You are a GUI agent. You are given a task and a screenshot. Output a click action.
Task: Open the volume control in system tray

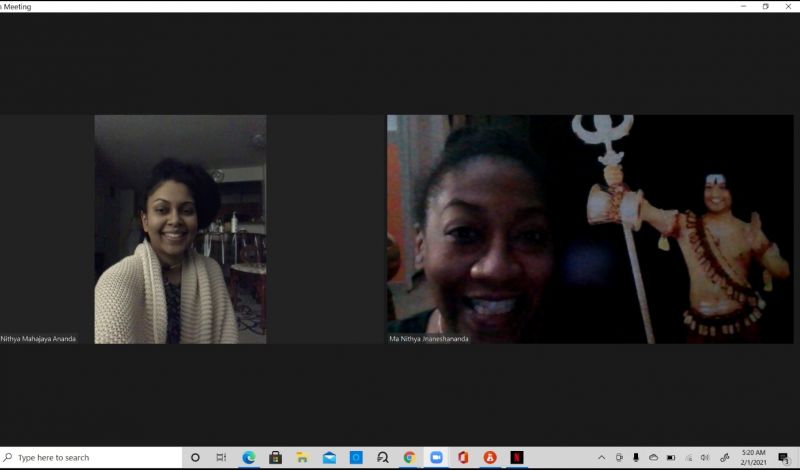705,457
